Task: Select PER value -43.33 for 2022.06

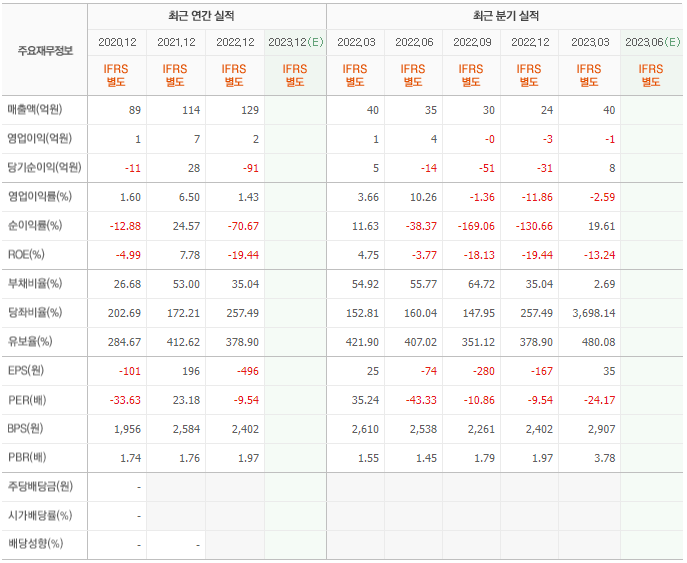Action: [421, 400]
